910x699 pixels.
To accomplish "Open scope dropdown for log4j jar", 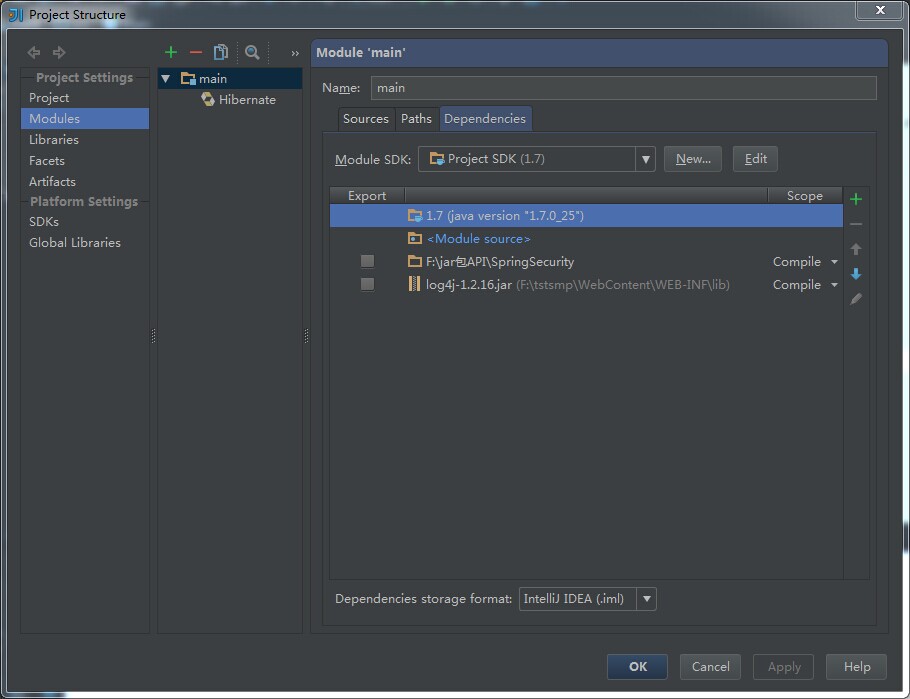I will (x=835, y=284).
